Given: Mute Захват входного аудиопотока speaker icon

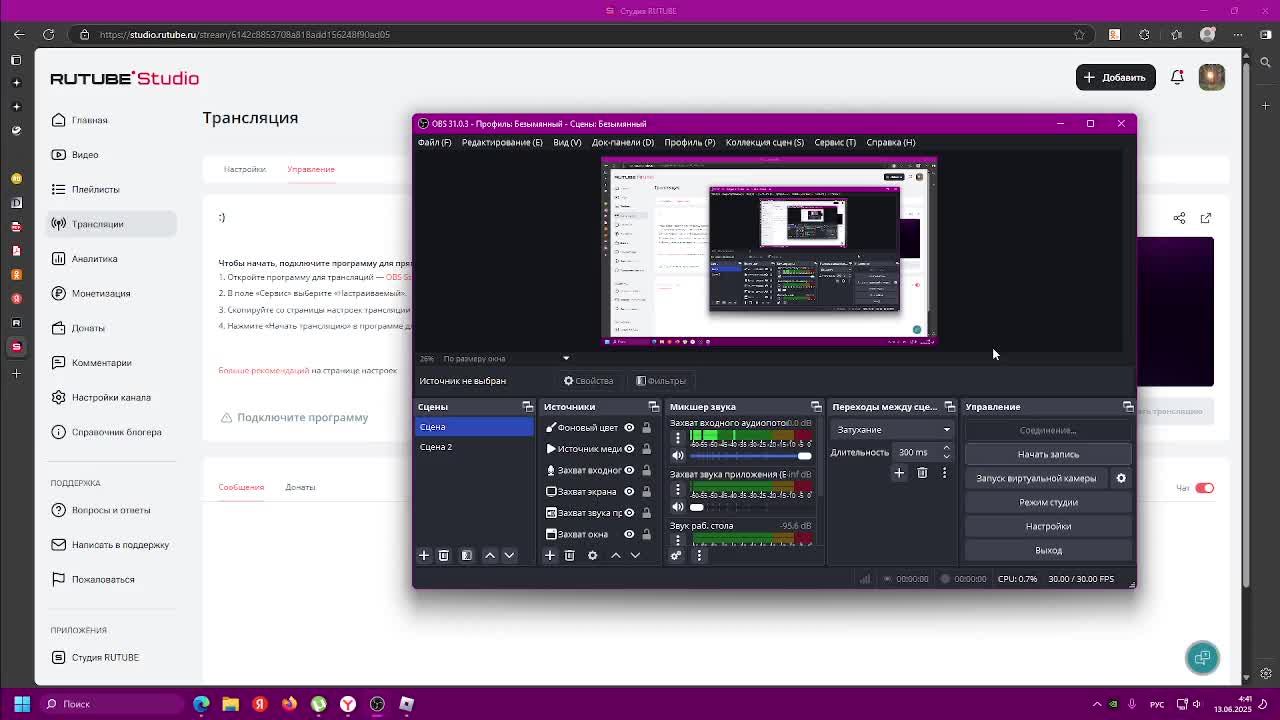Looking at the screenshot, I should point(678,456).
